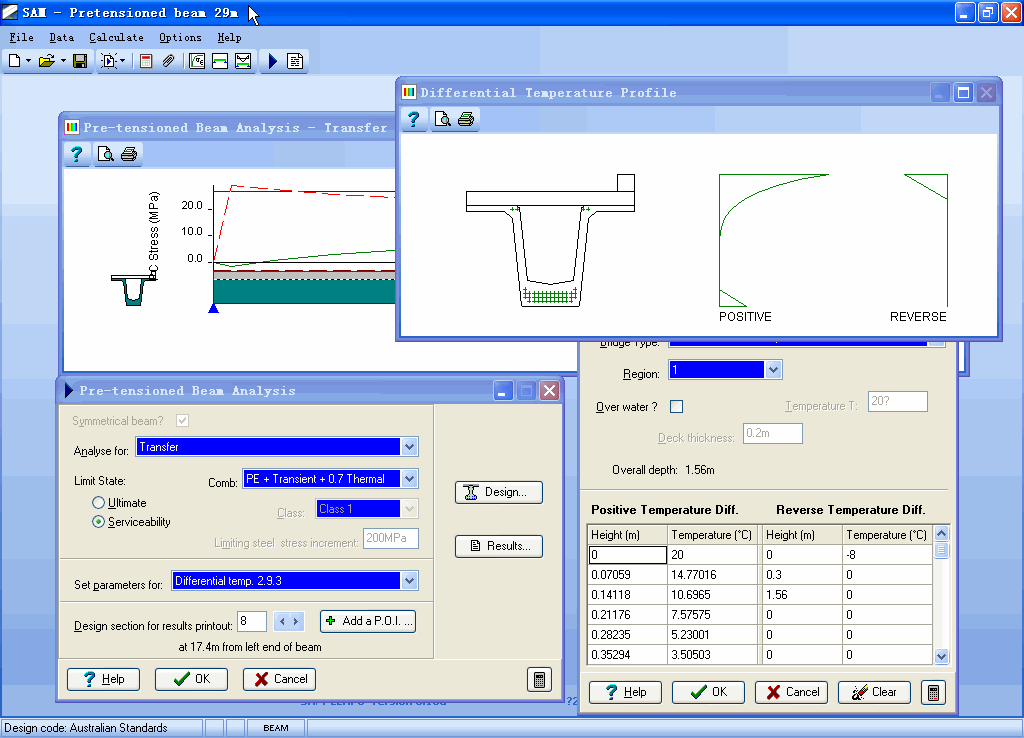Click temperature table scroll down arrow
The height and width of the screenshot is (738, 1024).
pyautogui.click(x=942, y=657)
